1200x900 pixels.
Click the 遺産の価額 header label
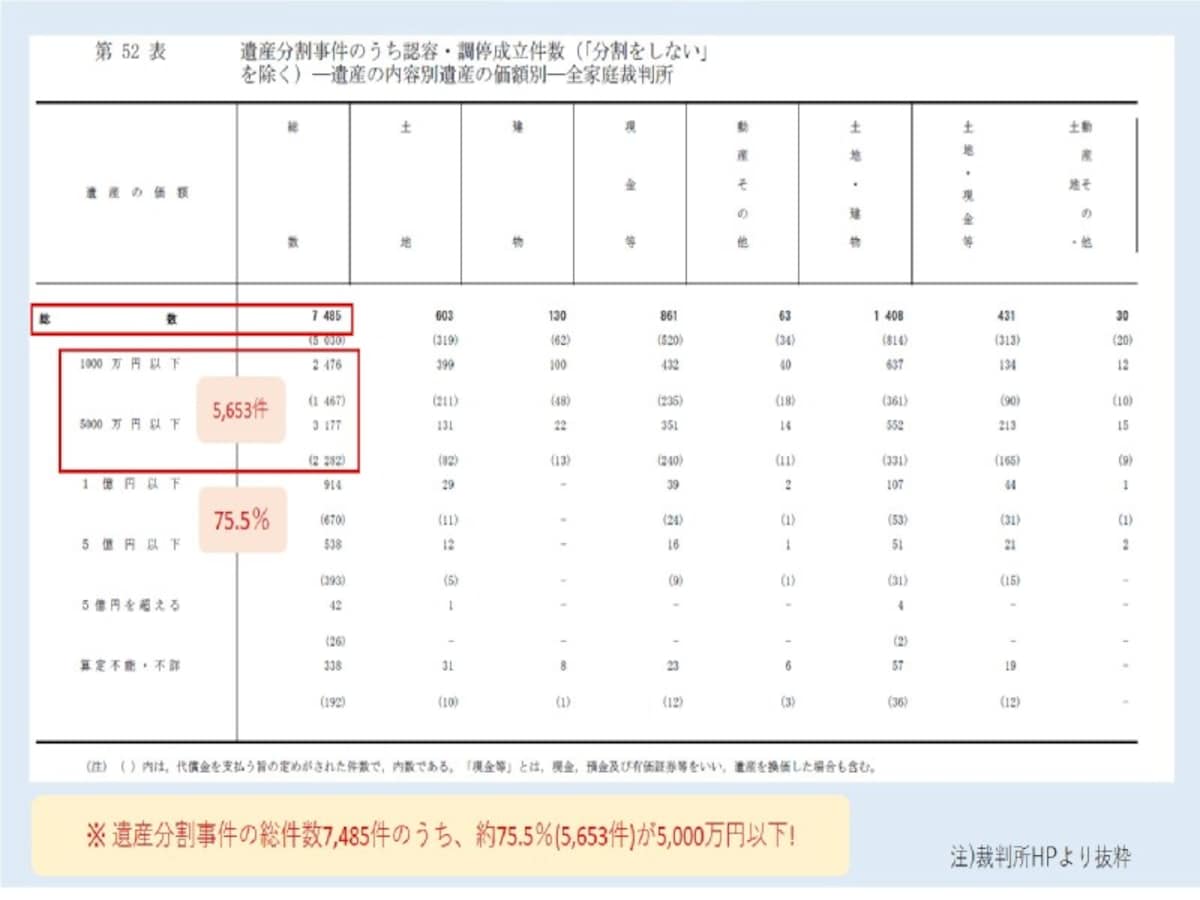coord(137,194)
